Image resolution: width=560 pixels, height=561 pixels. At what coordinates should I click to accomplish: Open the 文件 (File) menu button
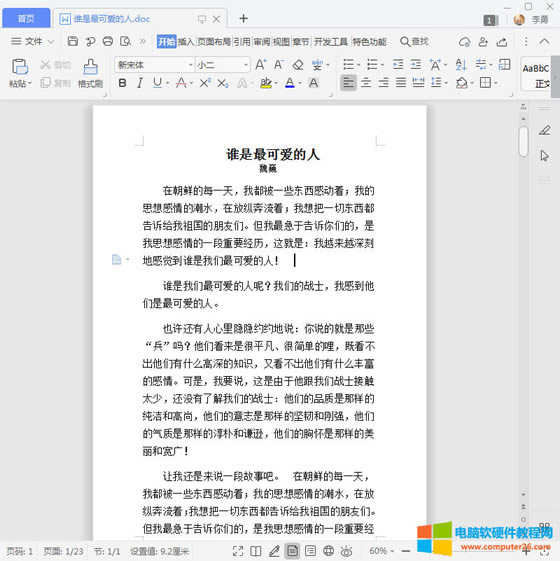tap(32, 42)
